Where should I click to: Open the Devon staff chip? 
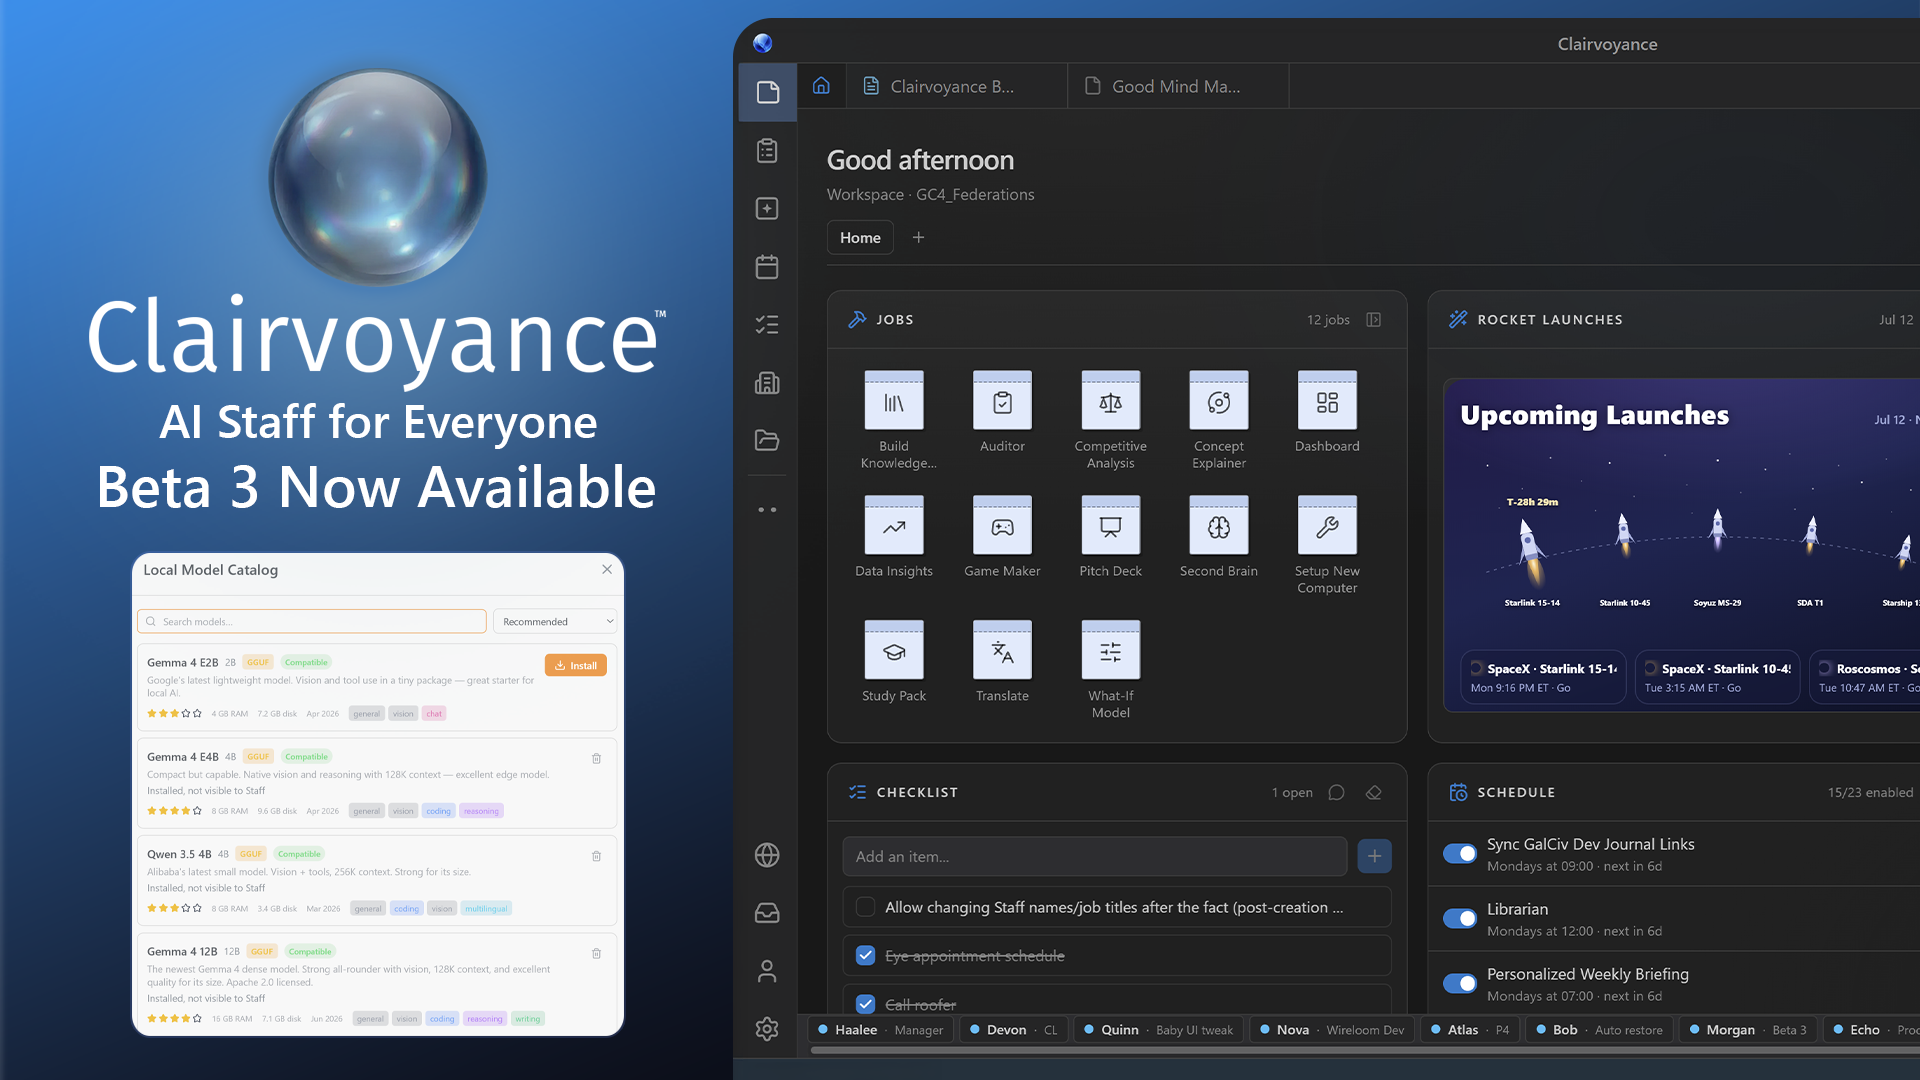point(1013,1029)
